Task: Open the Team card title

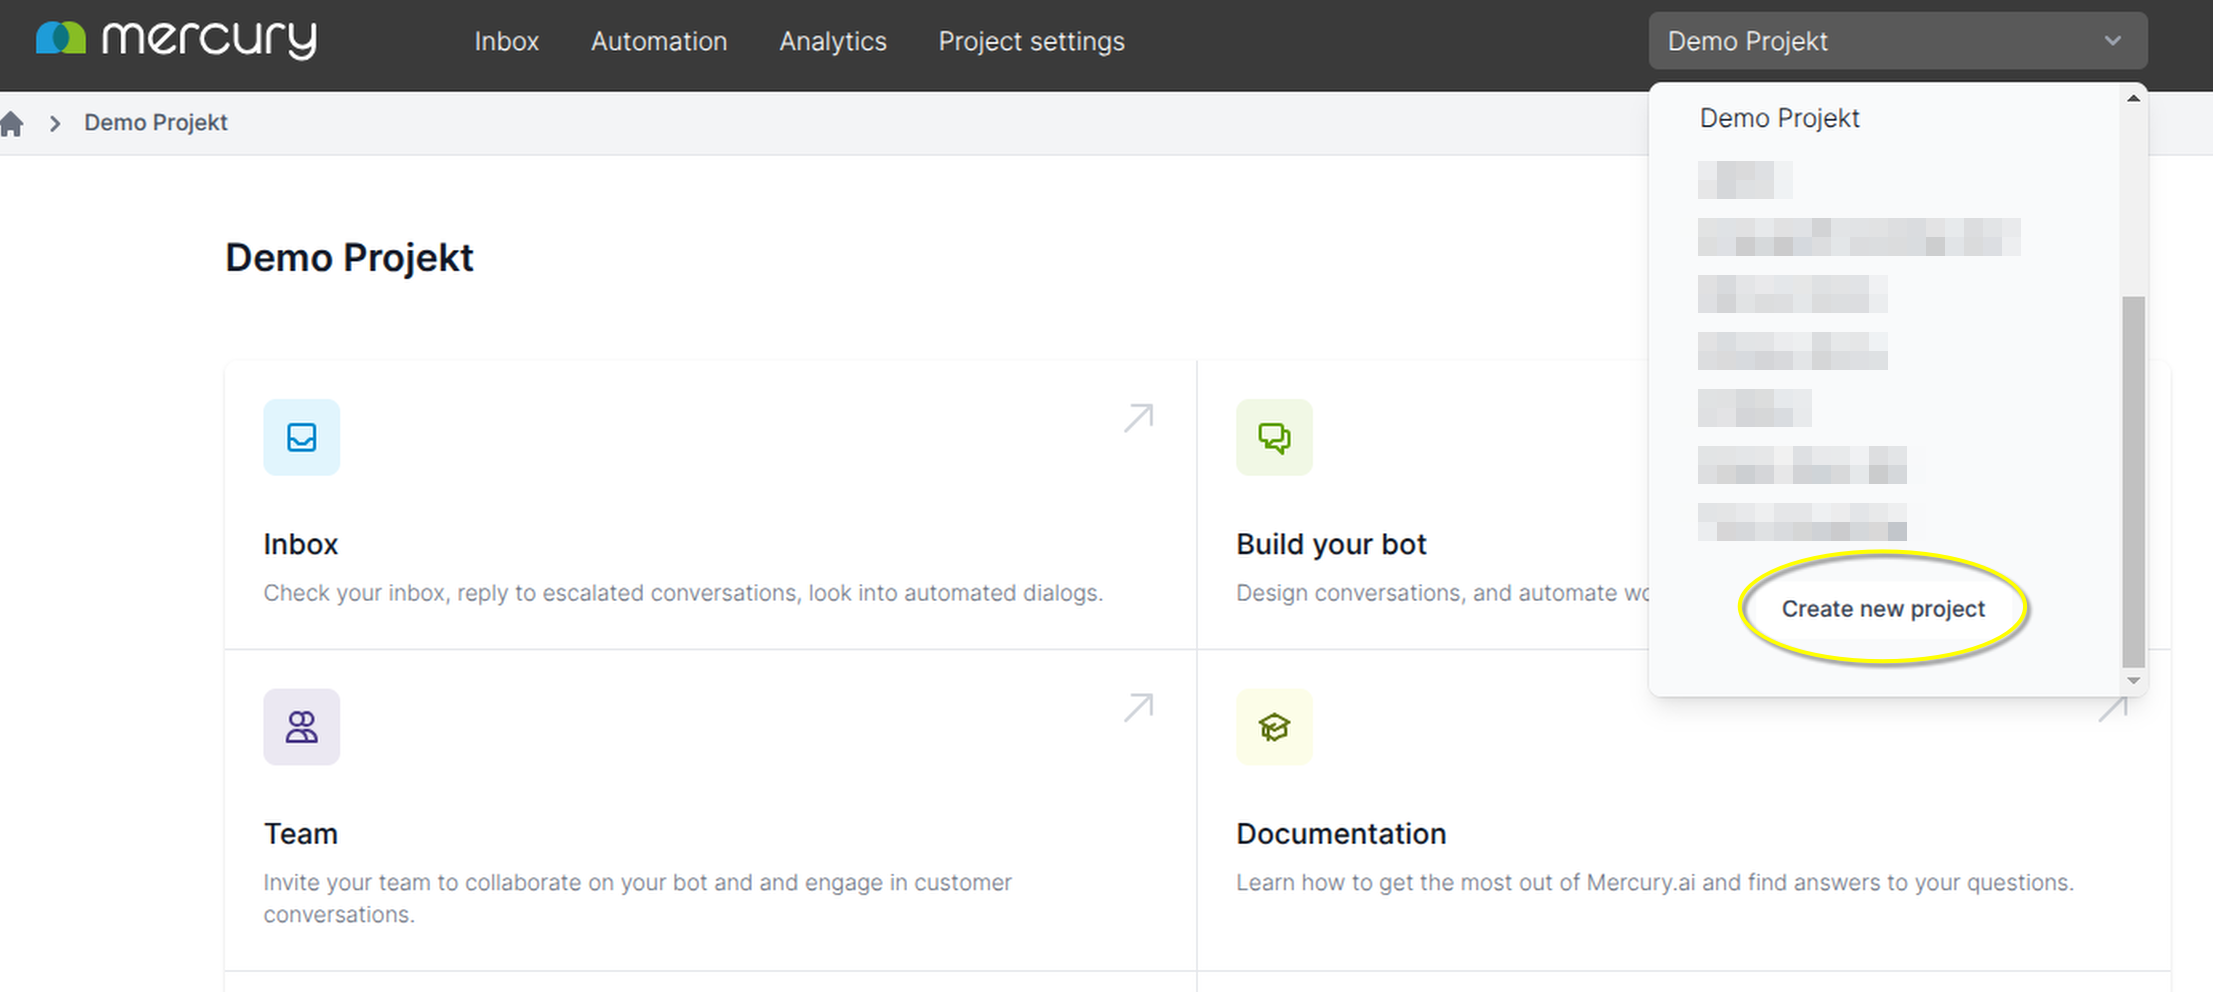Action: coord(301,834)
